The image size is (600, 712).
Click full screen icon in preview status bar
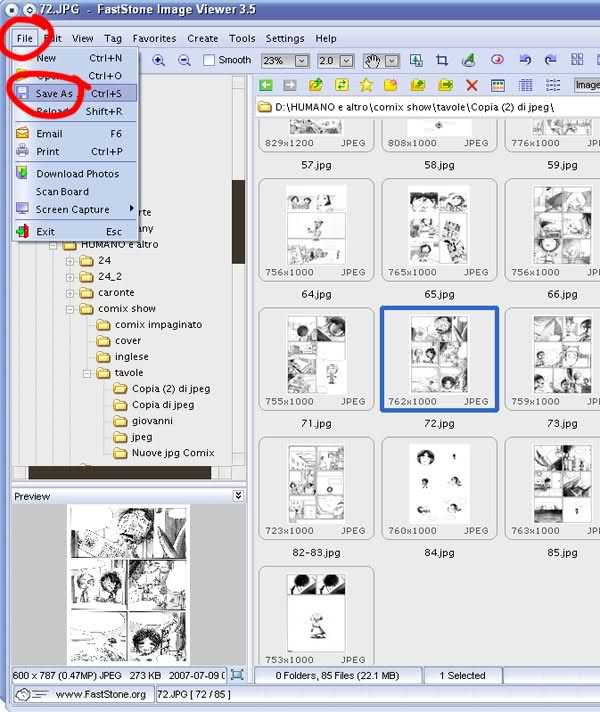(237, 674)
